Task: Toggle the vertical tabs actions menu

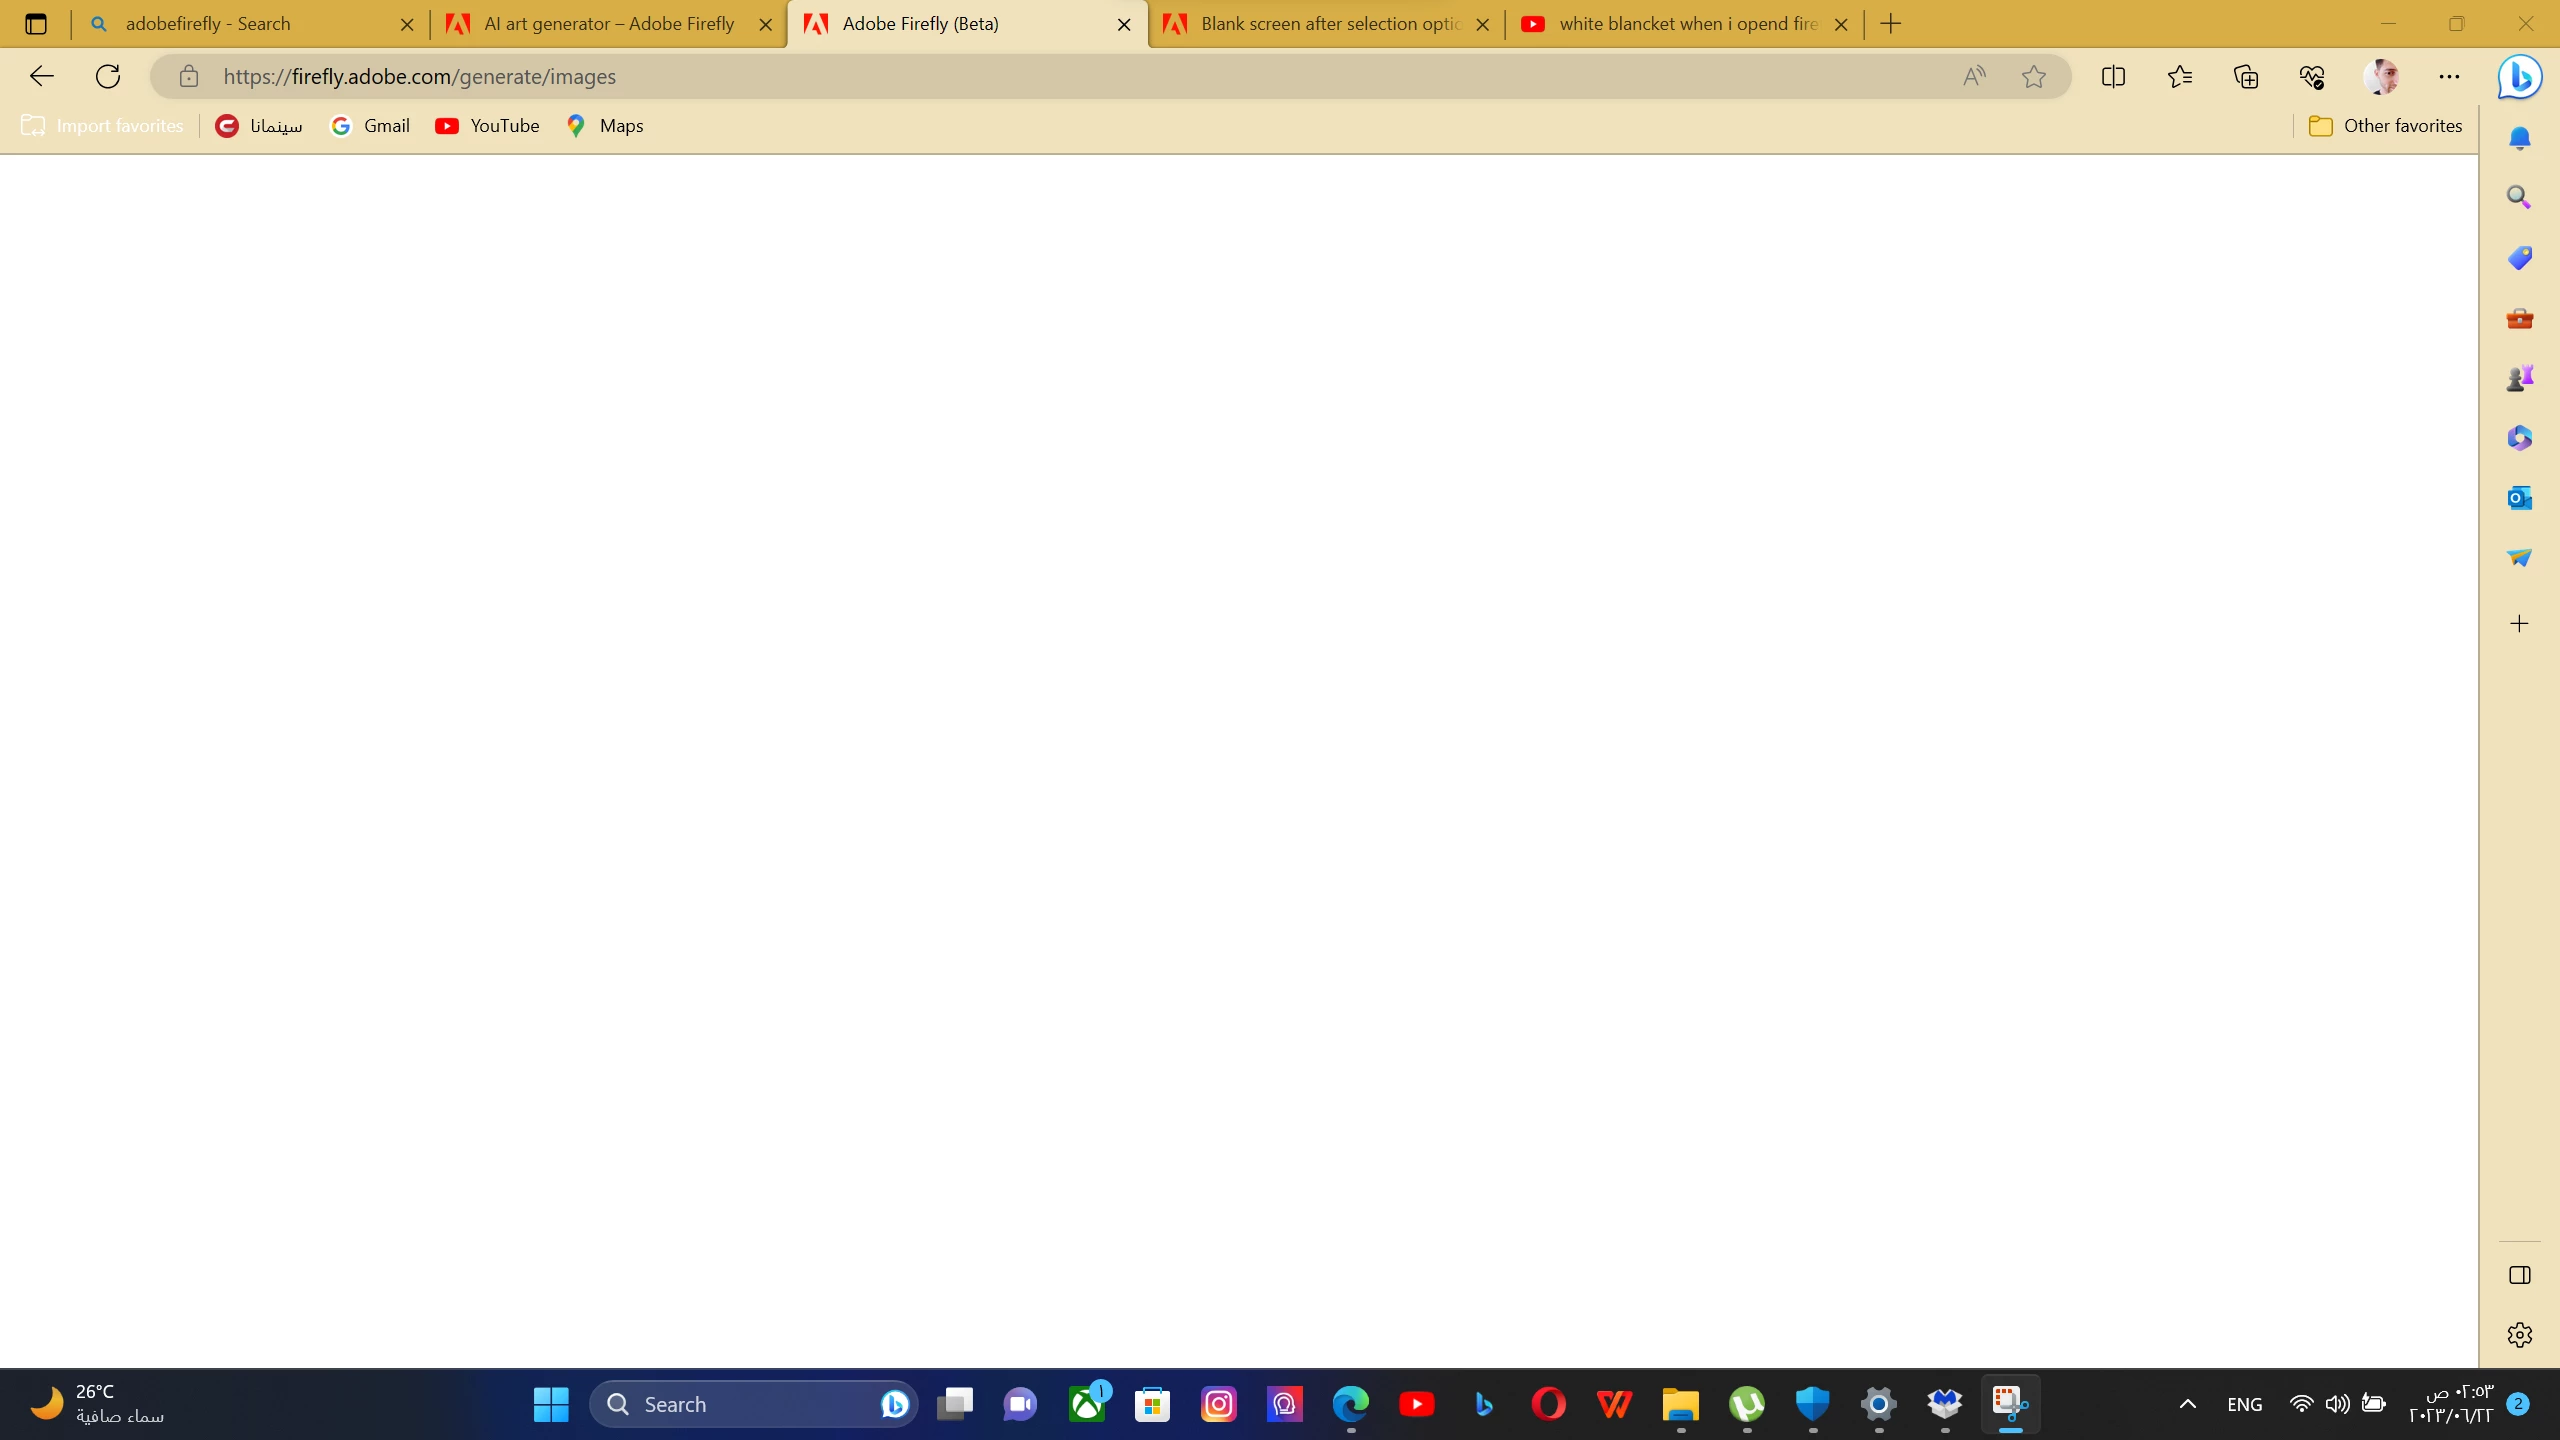Action: click(36, 24)
